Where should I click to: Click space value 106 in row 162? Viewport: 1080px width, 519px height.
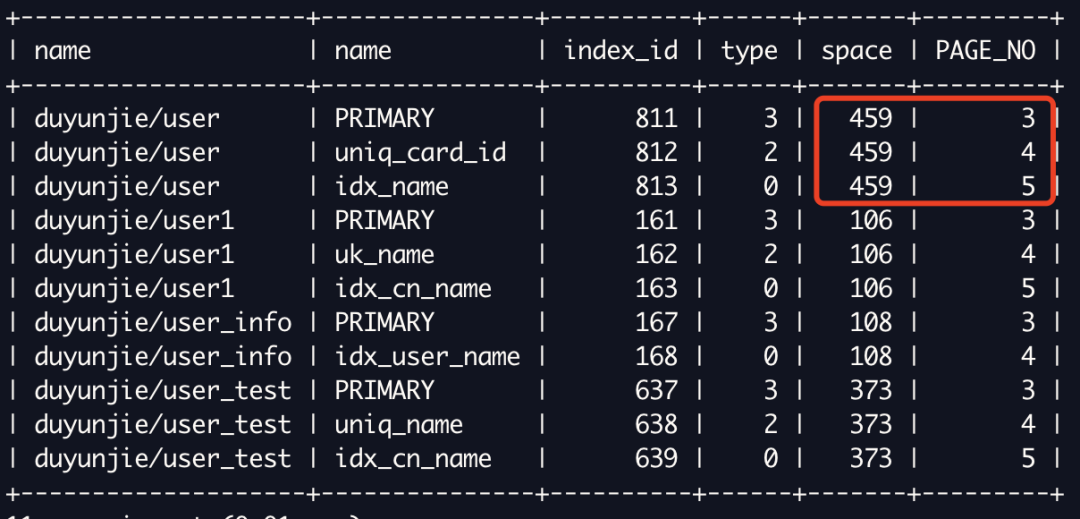click(871, 255)
